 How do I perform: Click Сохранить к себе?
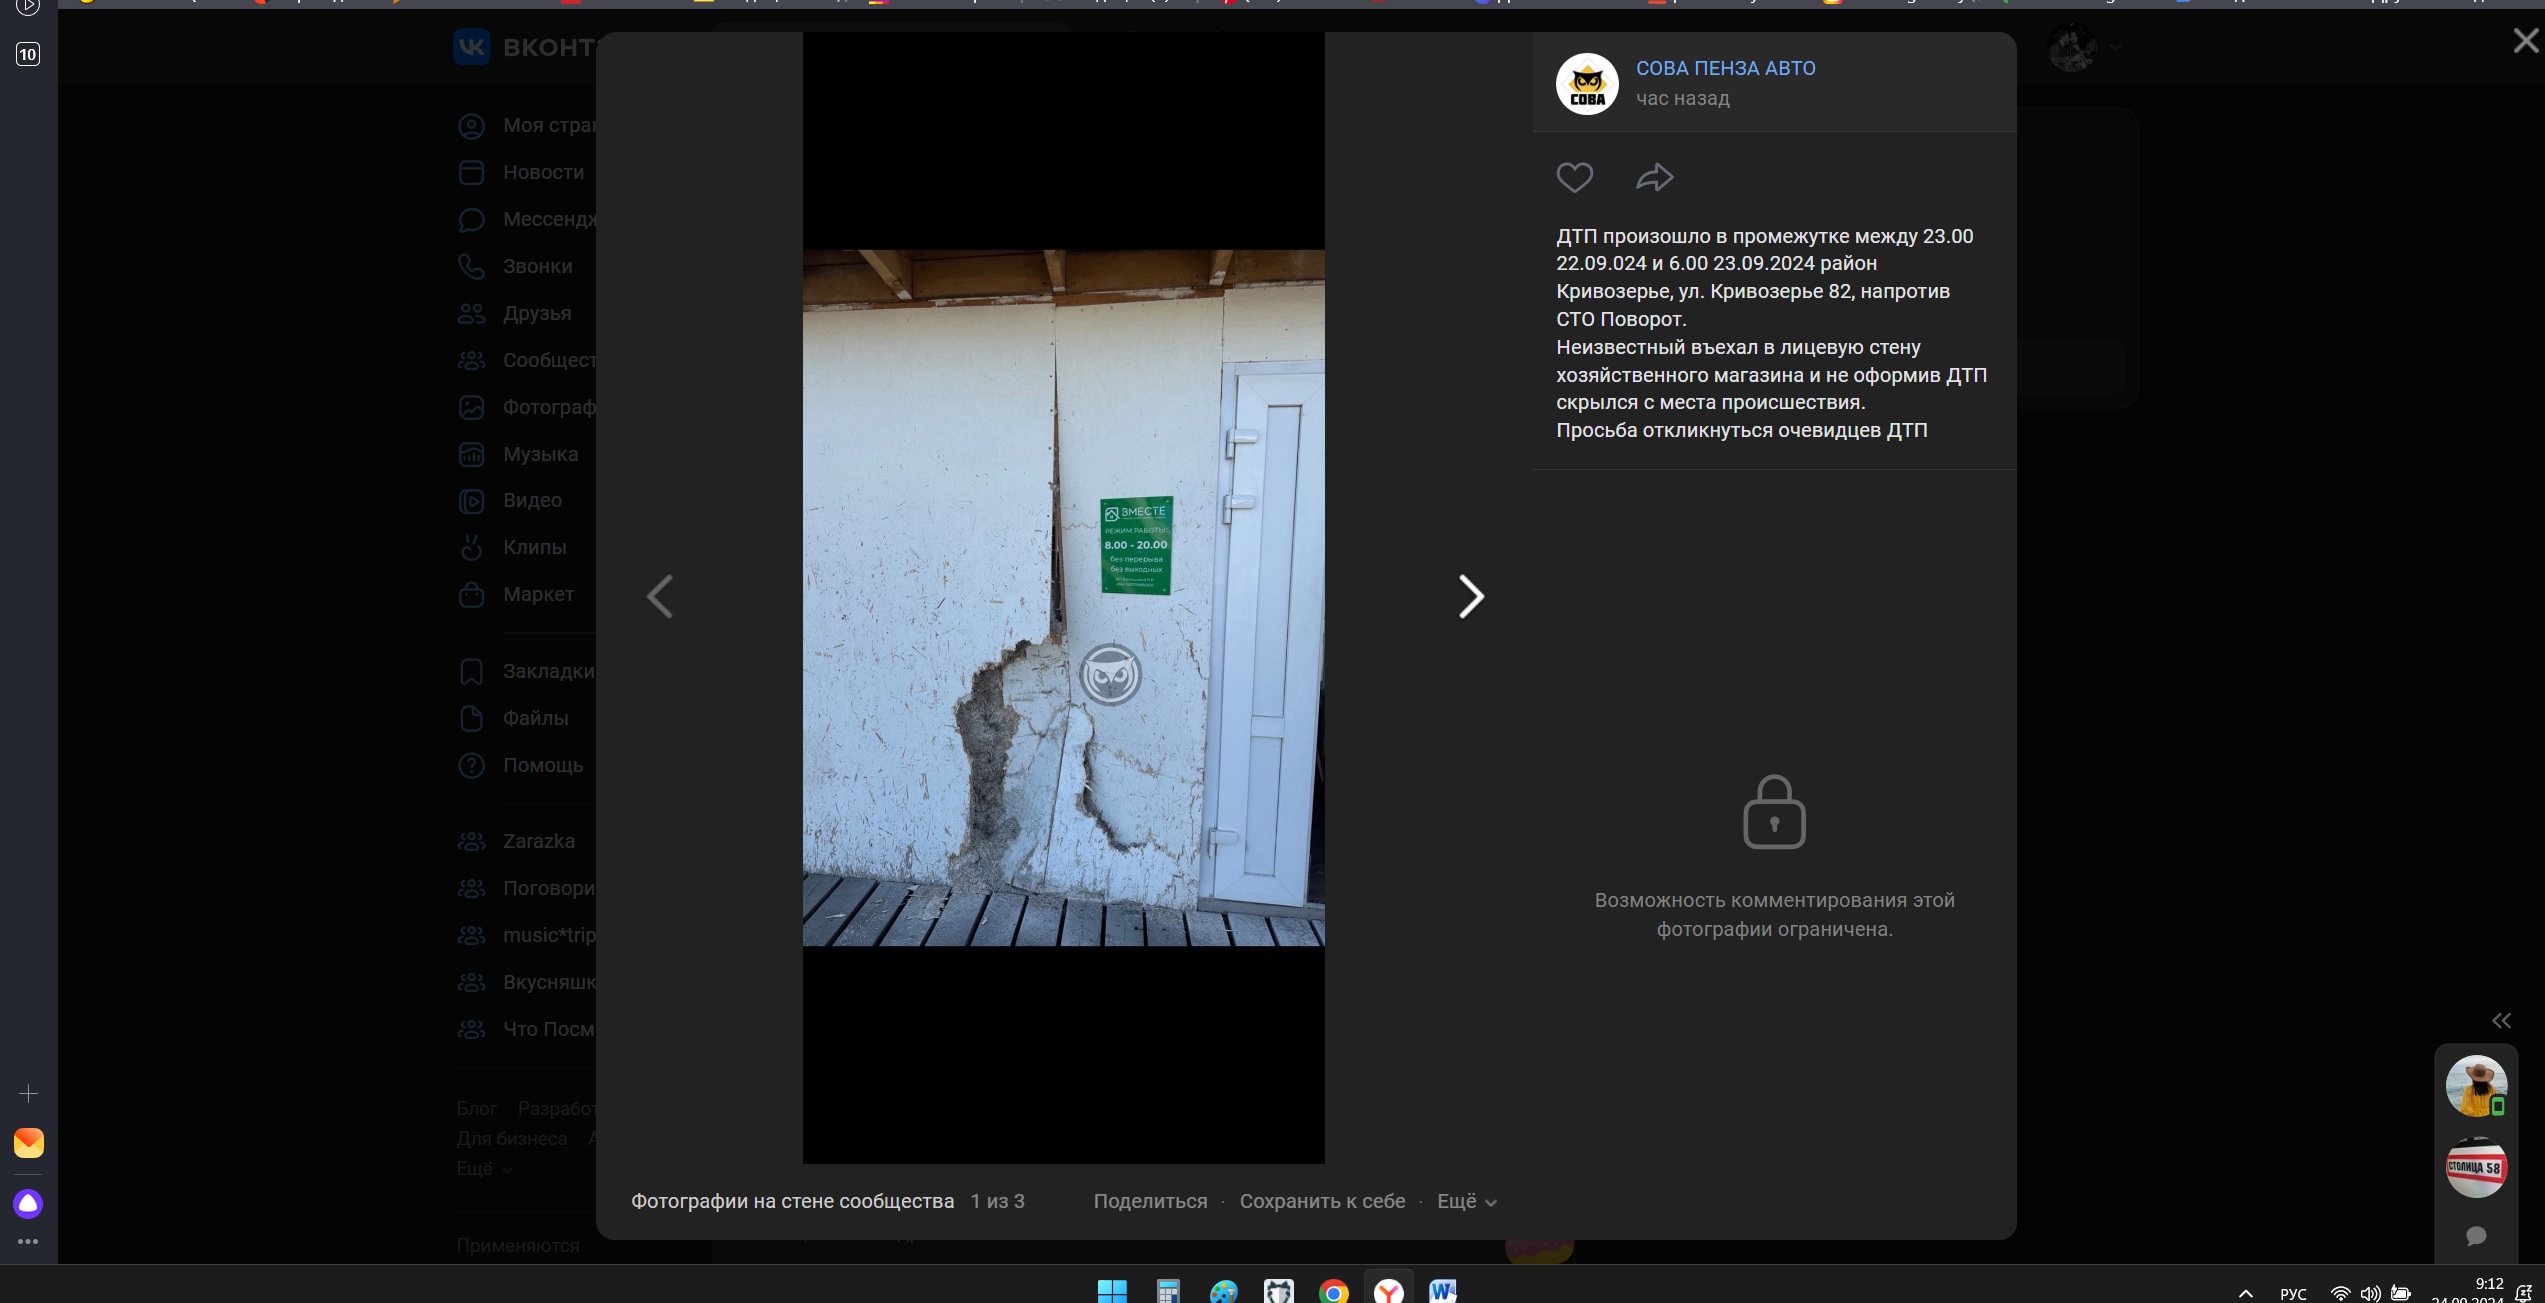tap(1322, 1201)
